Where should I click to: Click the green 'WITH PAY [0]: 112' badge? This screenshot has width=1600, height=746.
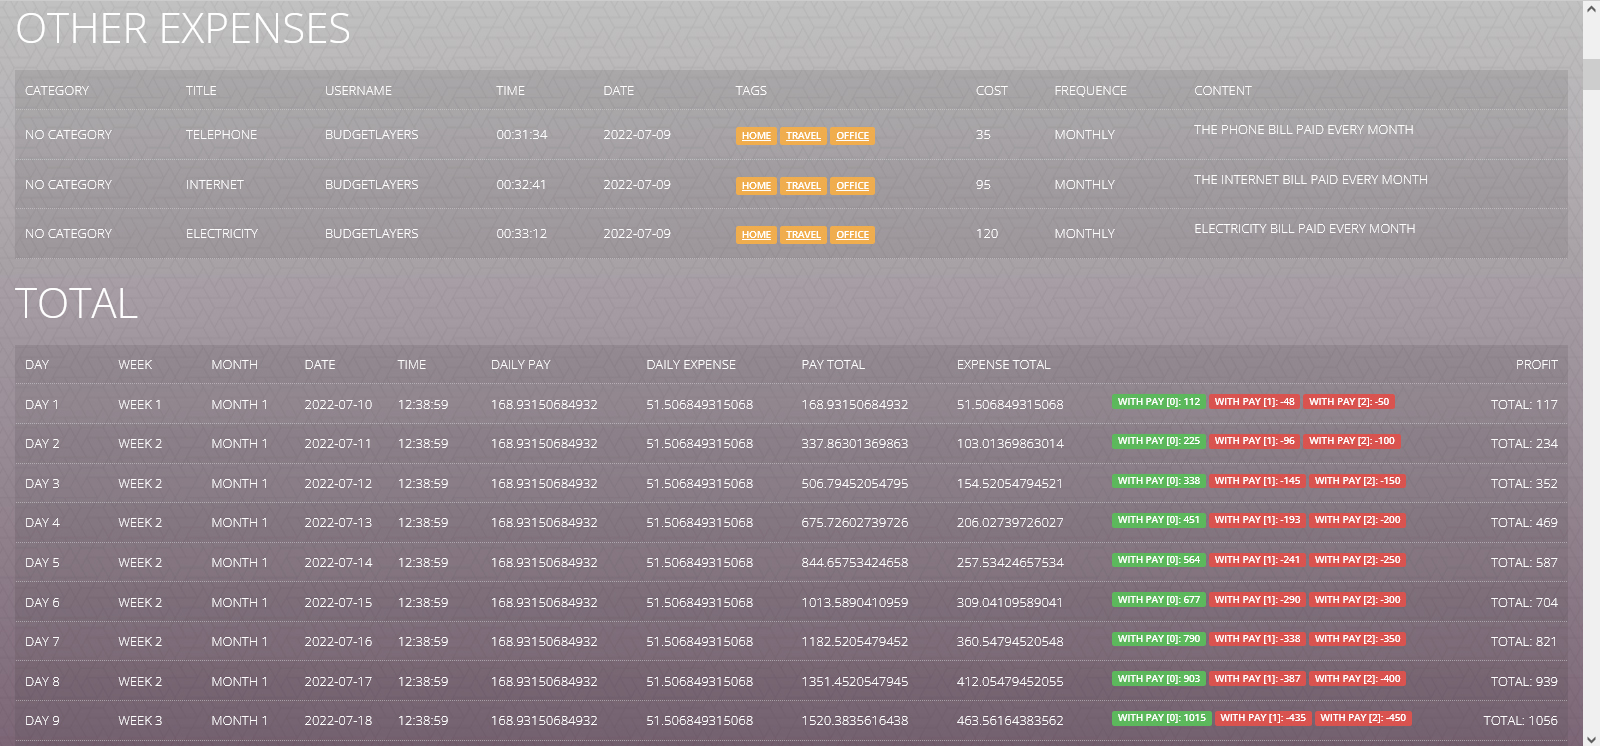[x=1158, y=402]
